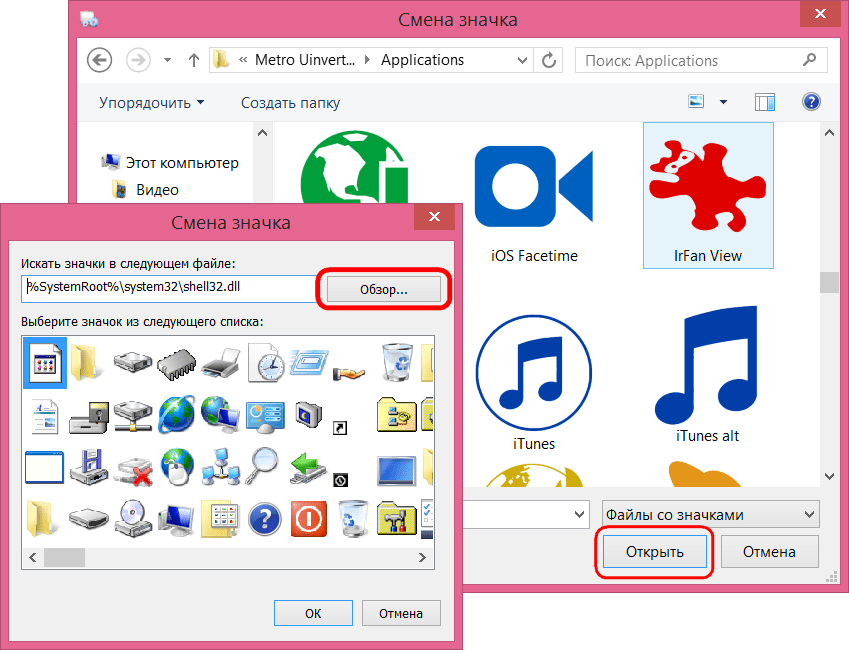Choose the floppy drive icon
Viewport: 849px width, 650px height.
(x=89, y=467)
